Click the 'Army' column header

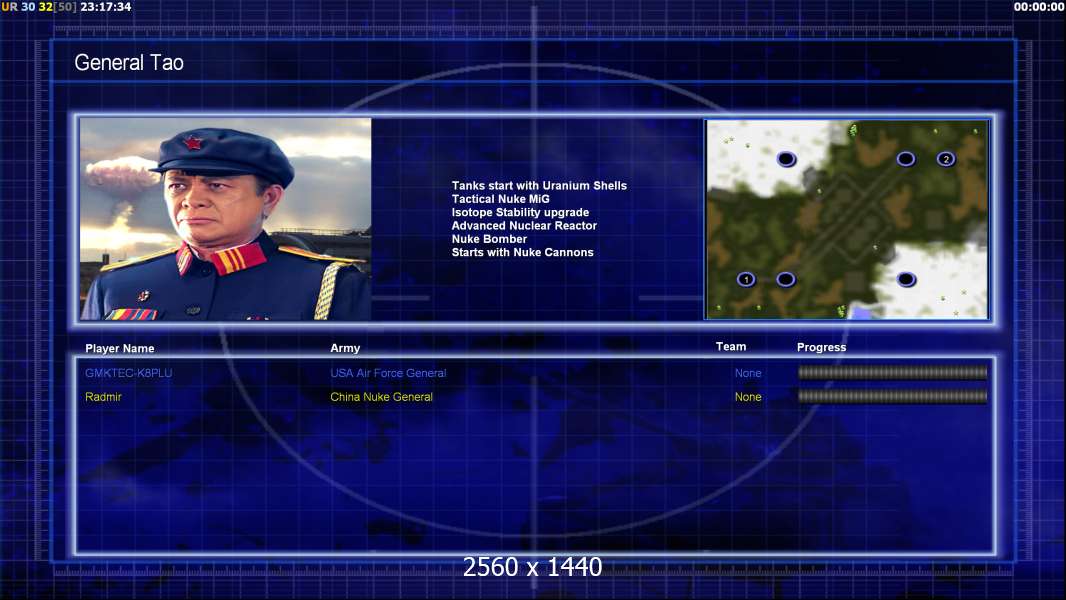coord(345,348)
